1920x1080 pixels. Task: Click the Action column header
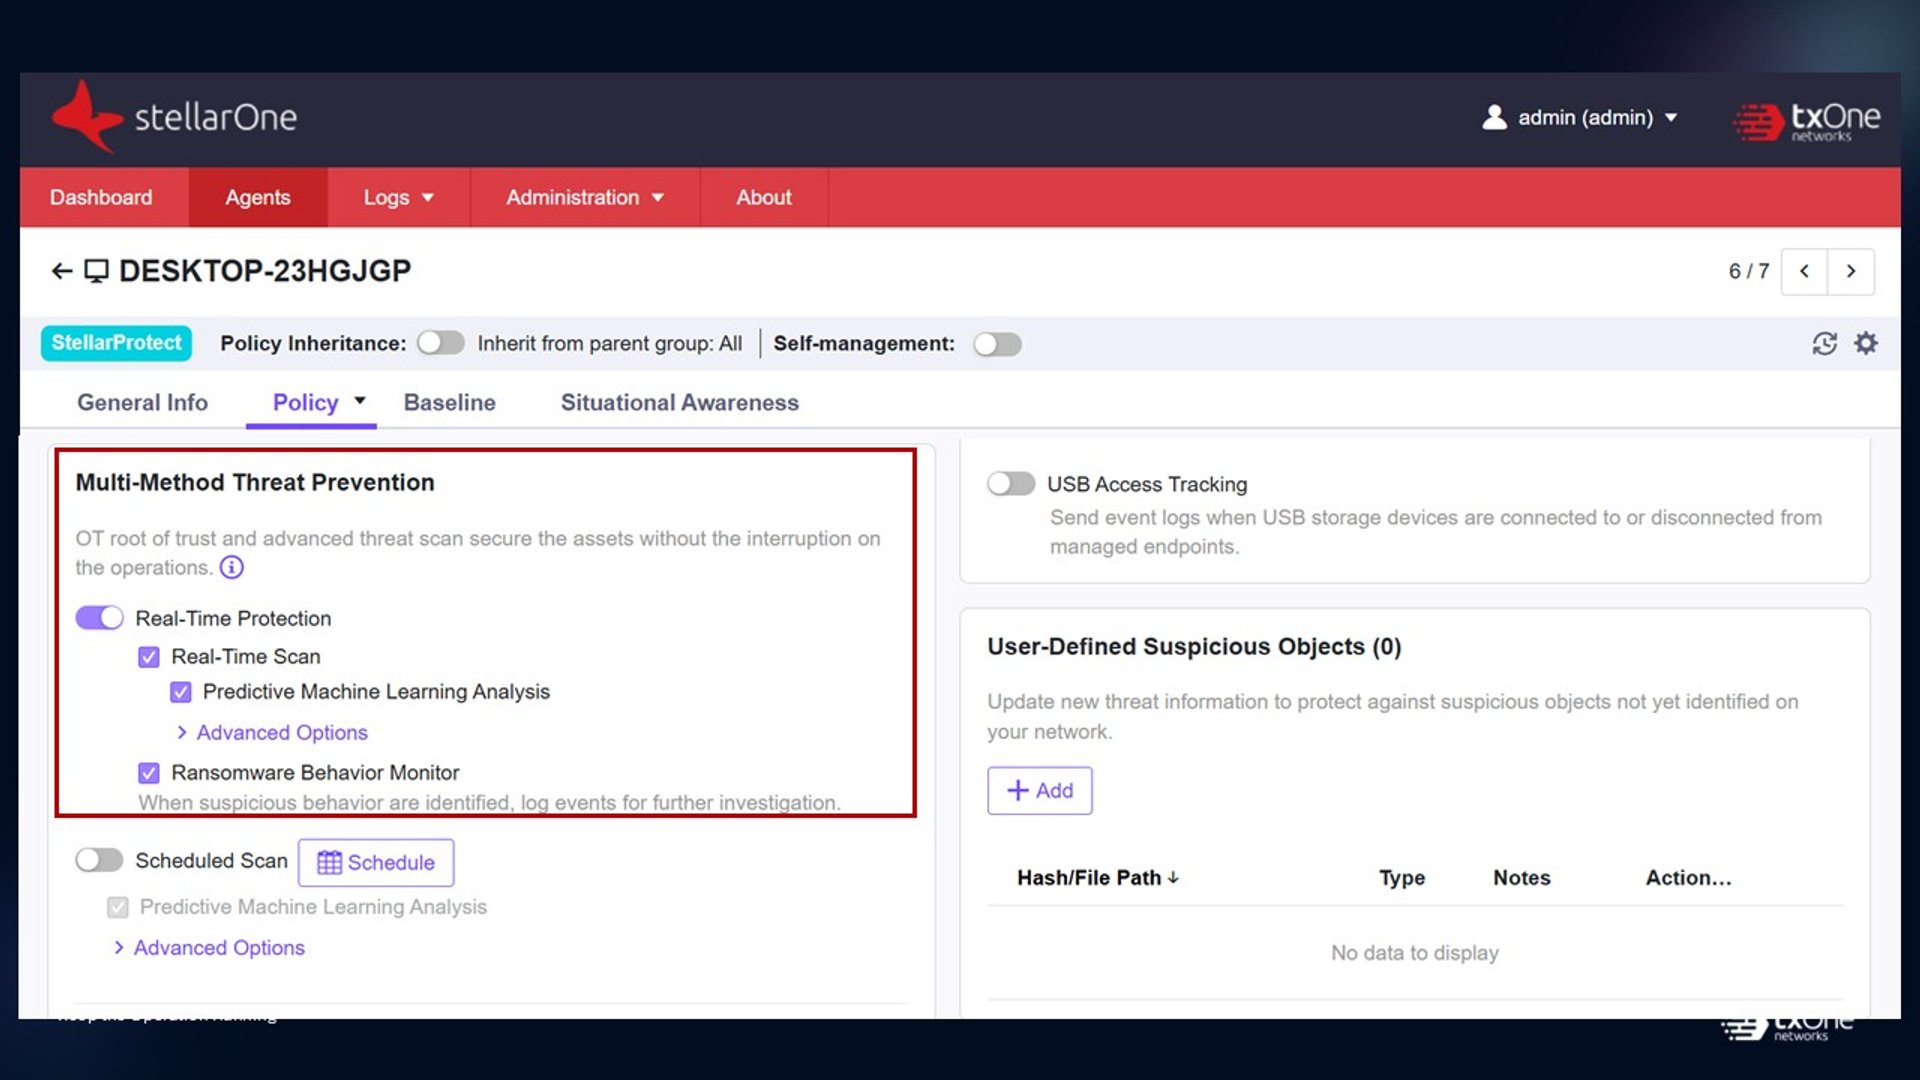pos(1688,878)
